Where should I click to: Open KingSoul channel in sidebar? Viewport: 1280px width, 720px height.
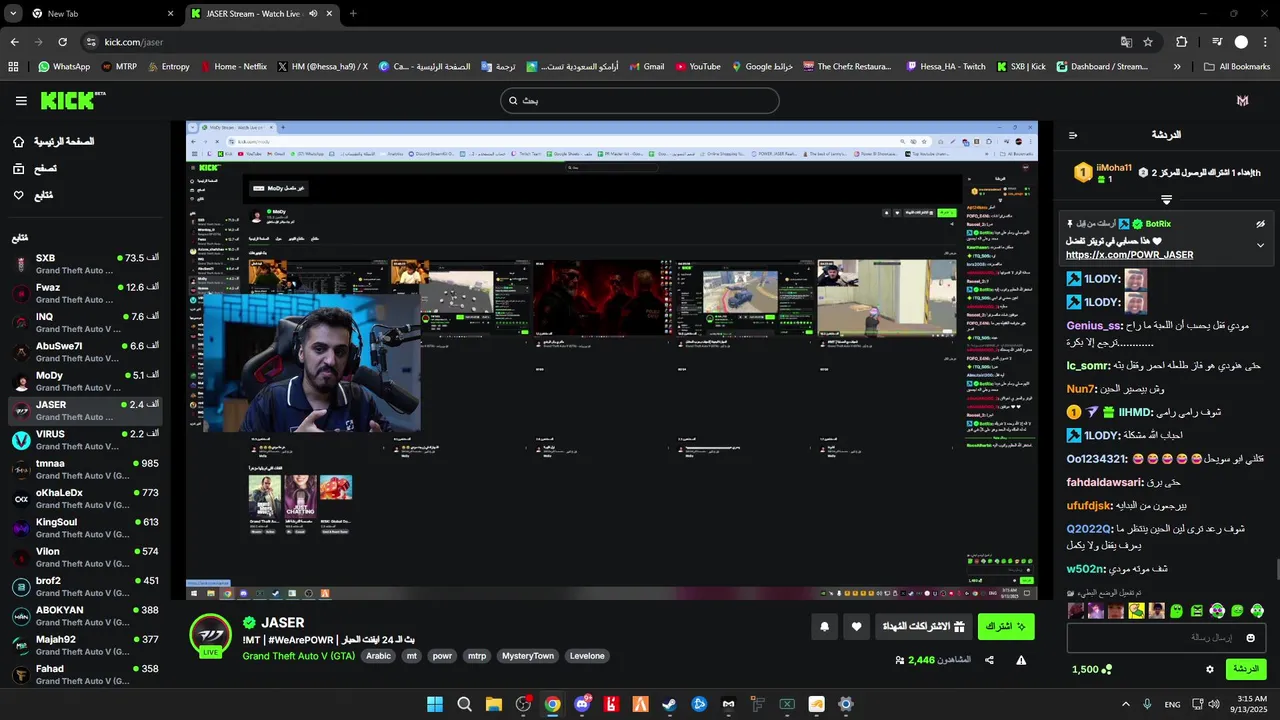pyautogui.click(x=85, y=528)
